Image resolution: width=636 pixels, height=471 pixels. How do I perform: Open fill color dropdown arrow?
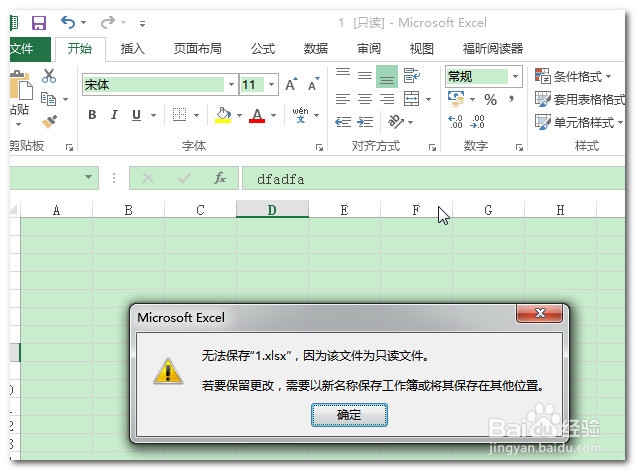point(239,116)
